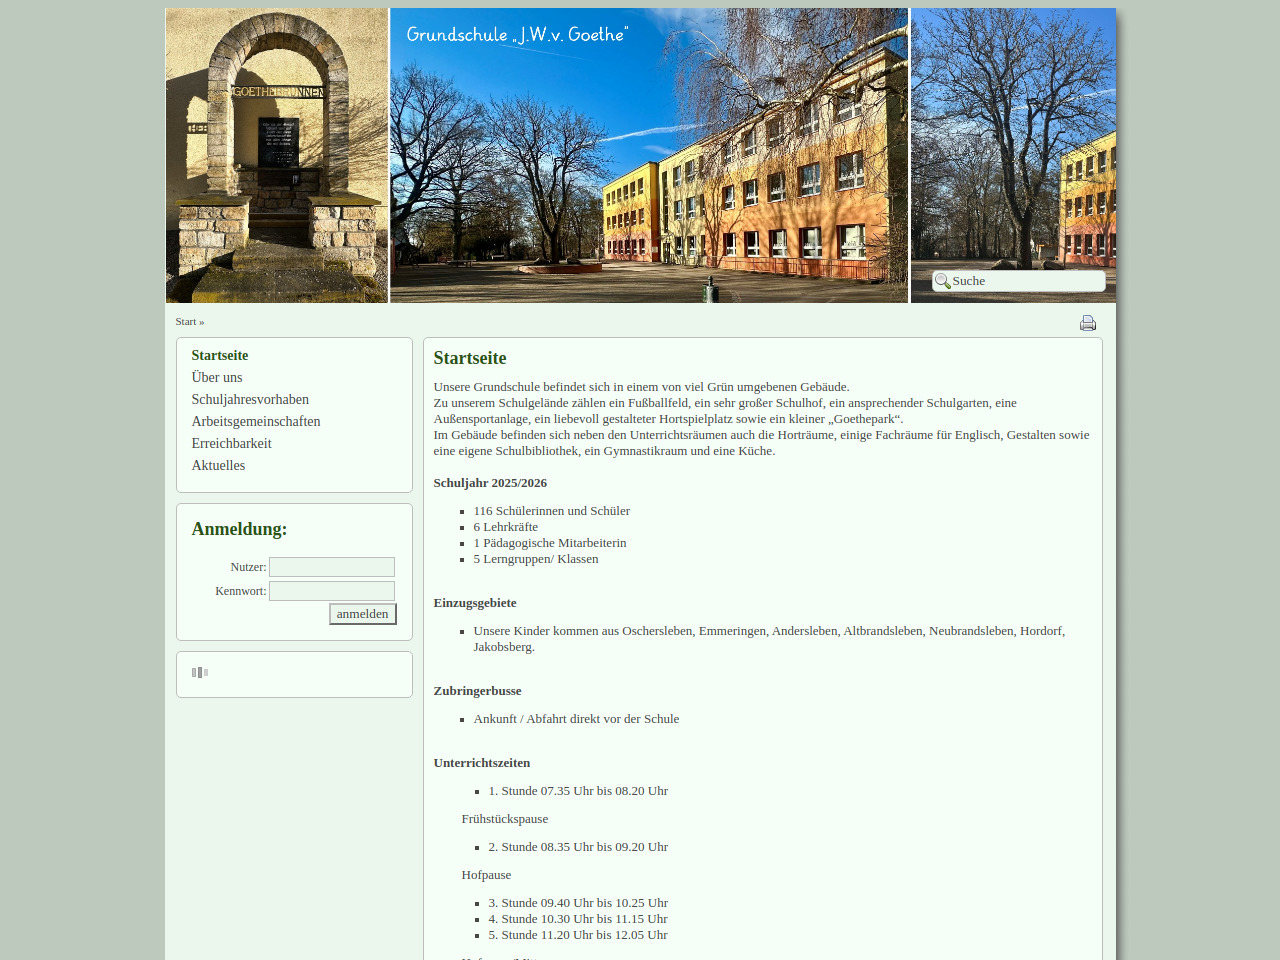Click the magnifying glass search icon
1280x960 pixels.
coord(942,281)
